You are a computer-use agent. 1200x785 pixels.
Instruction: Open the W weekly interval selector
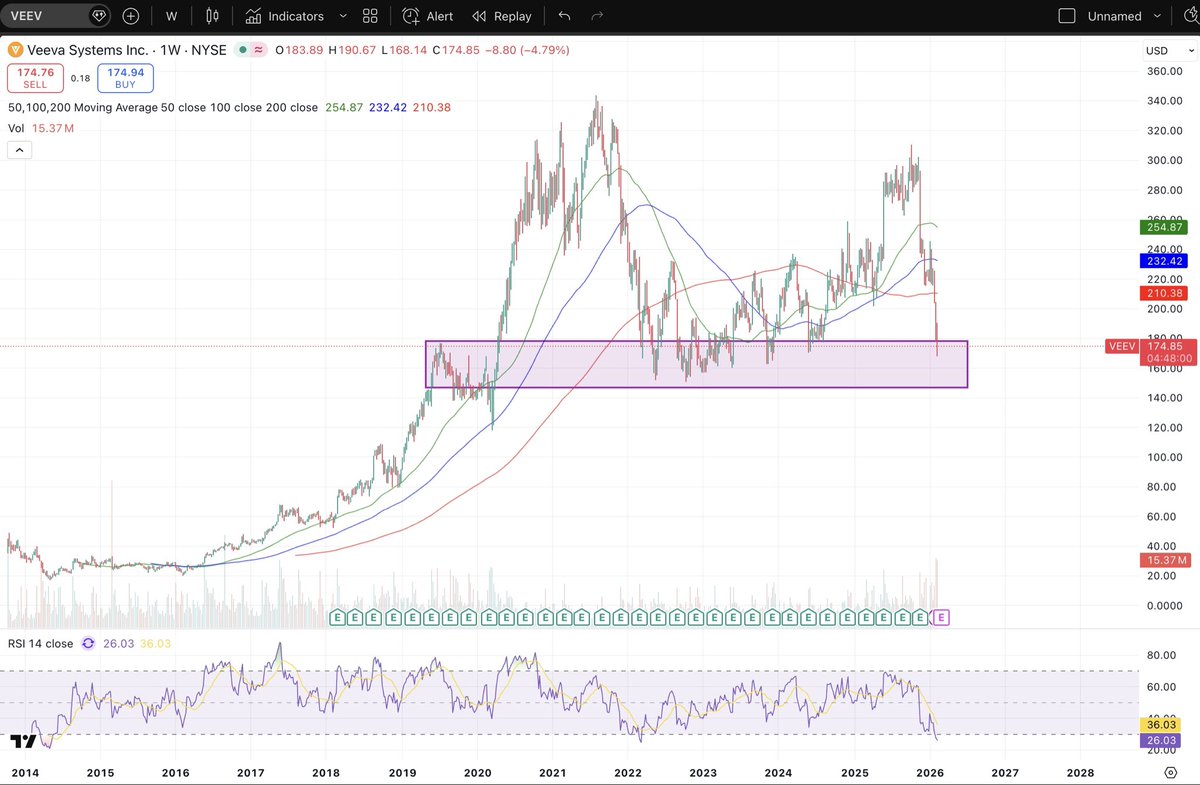172,16
